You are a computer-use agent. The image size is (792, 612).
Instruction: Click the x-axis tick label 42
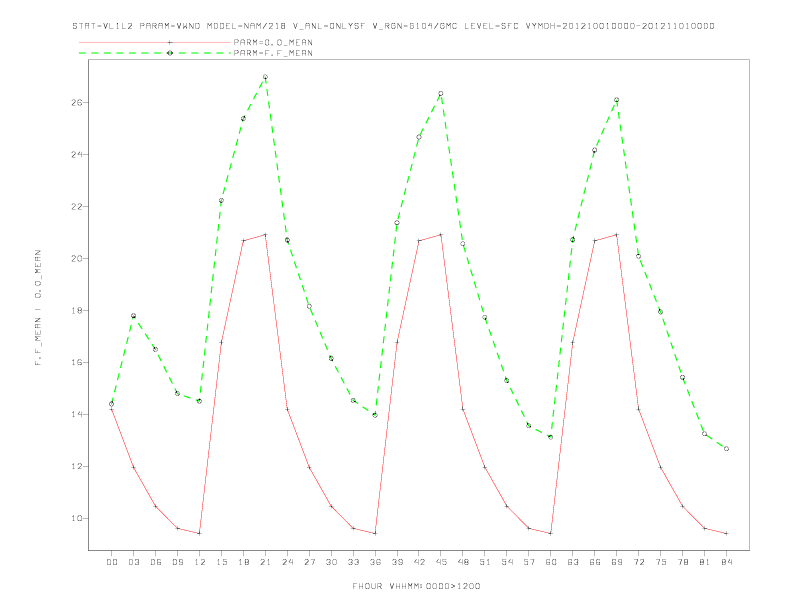click(419, 562)
